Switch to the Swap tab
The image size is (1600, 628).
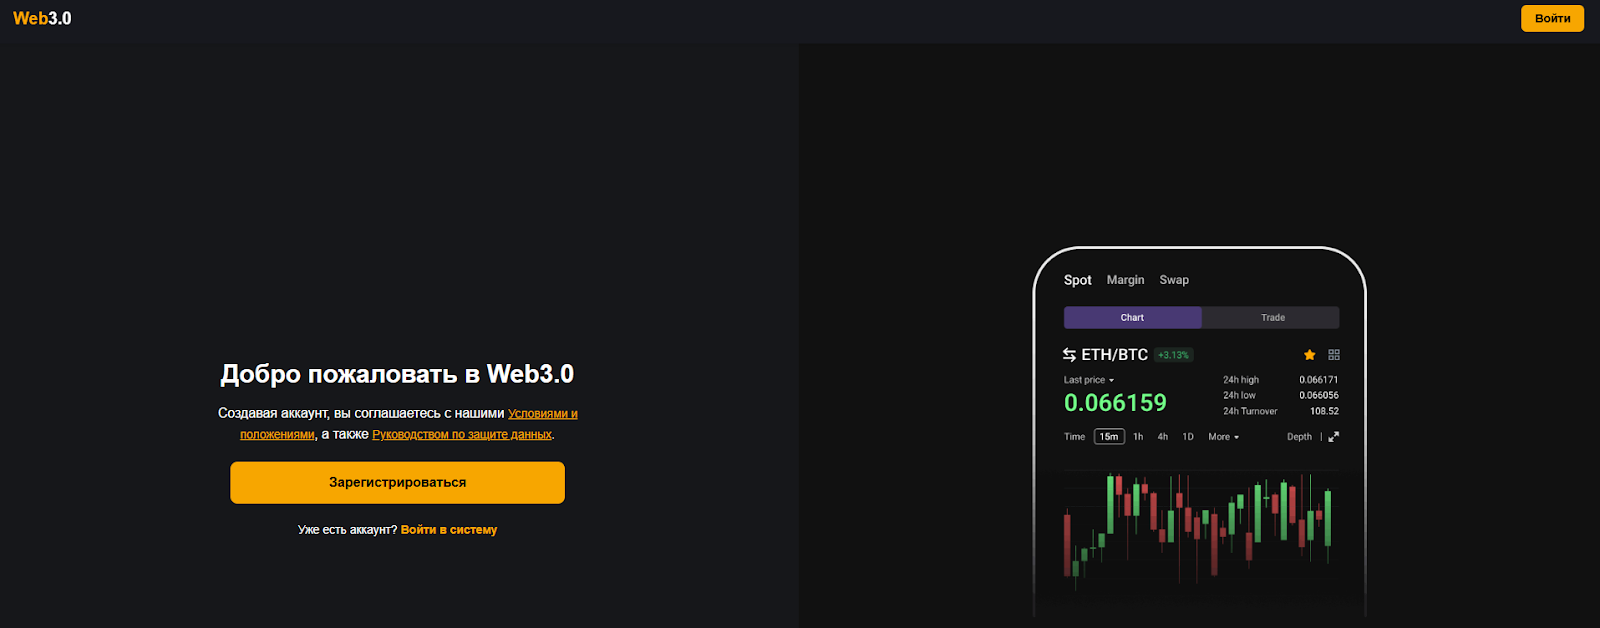(x=1174, y=280)
